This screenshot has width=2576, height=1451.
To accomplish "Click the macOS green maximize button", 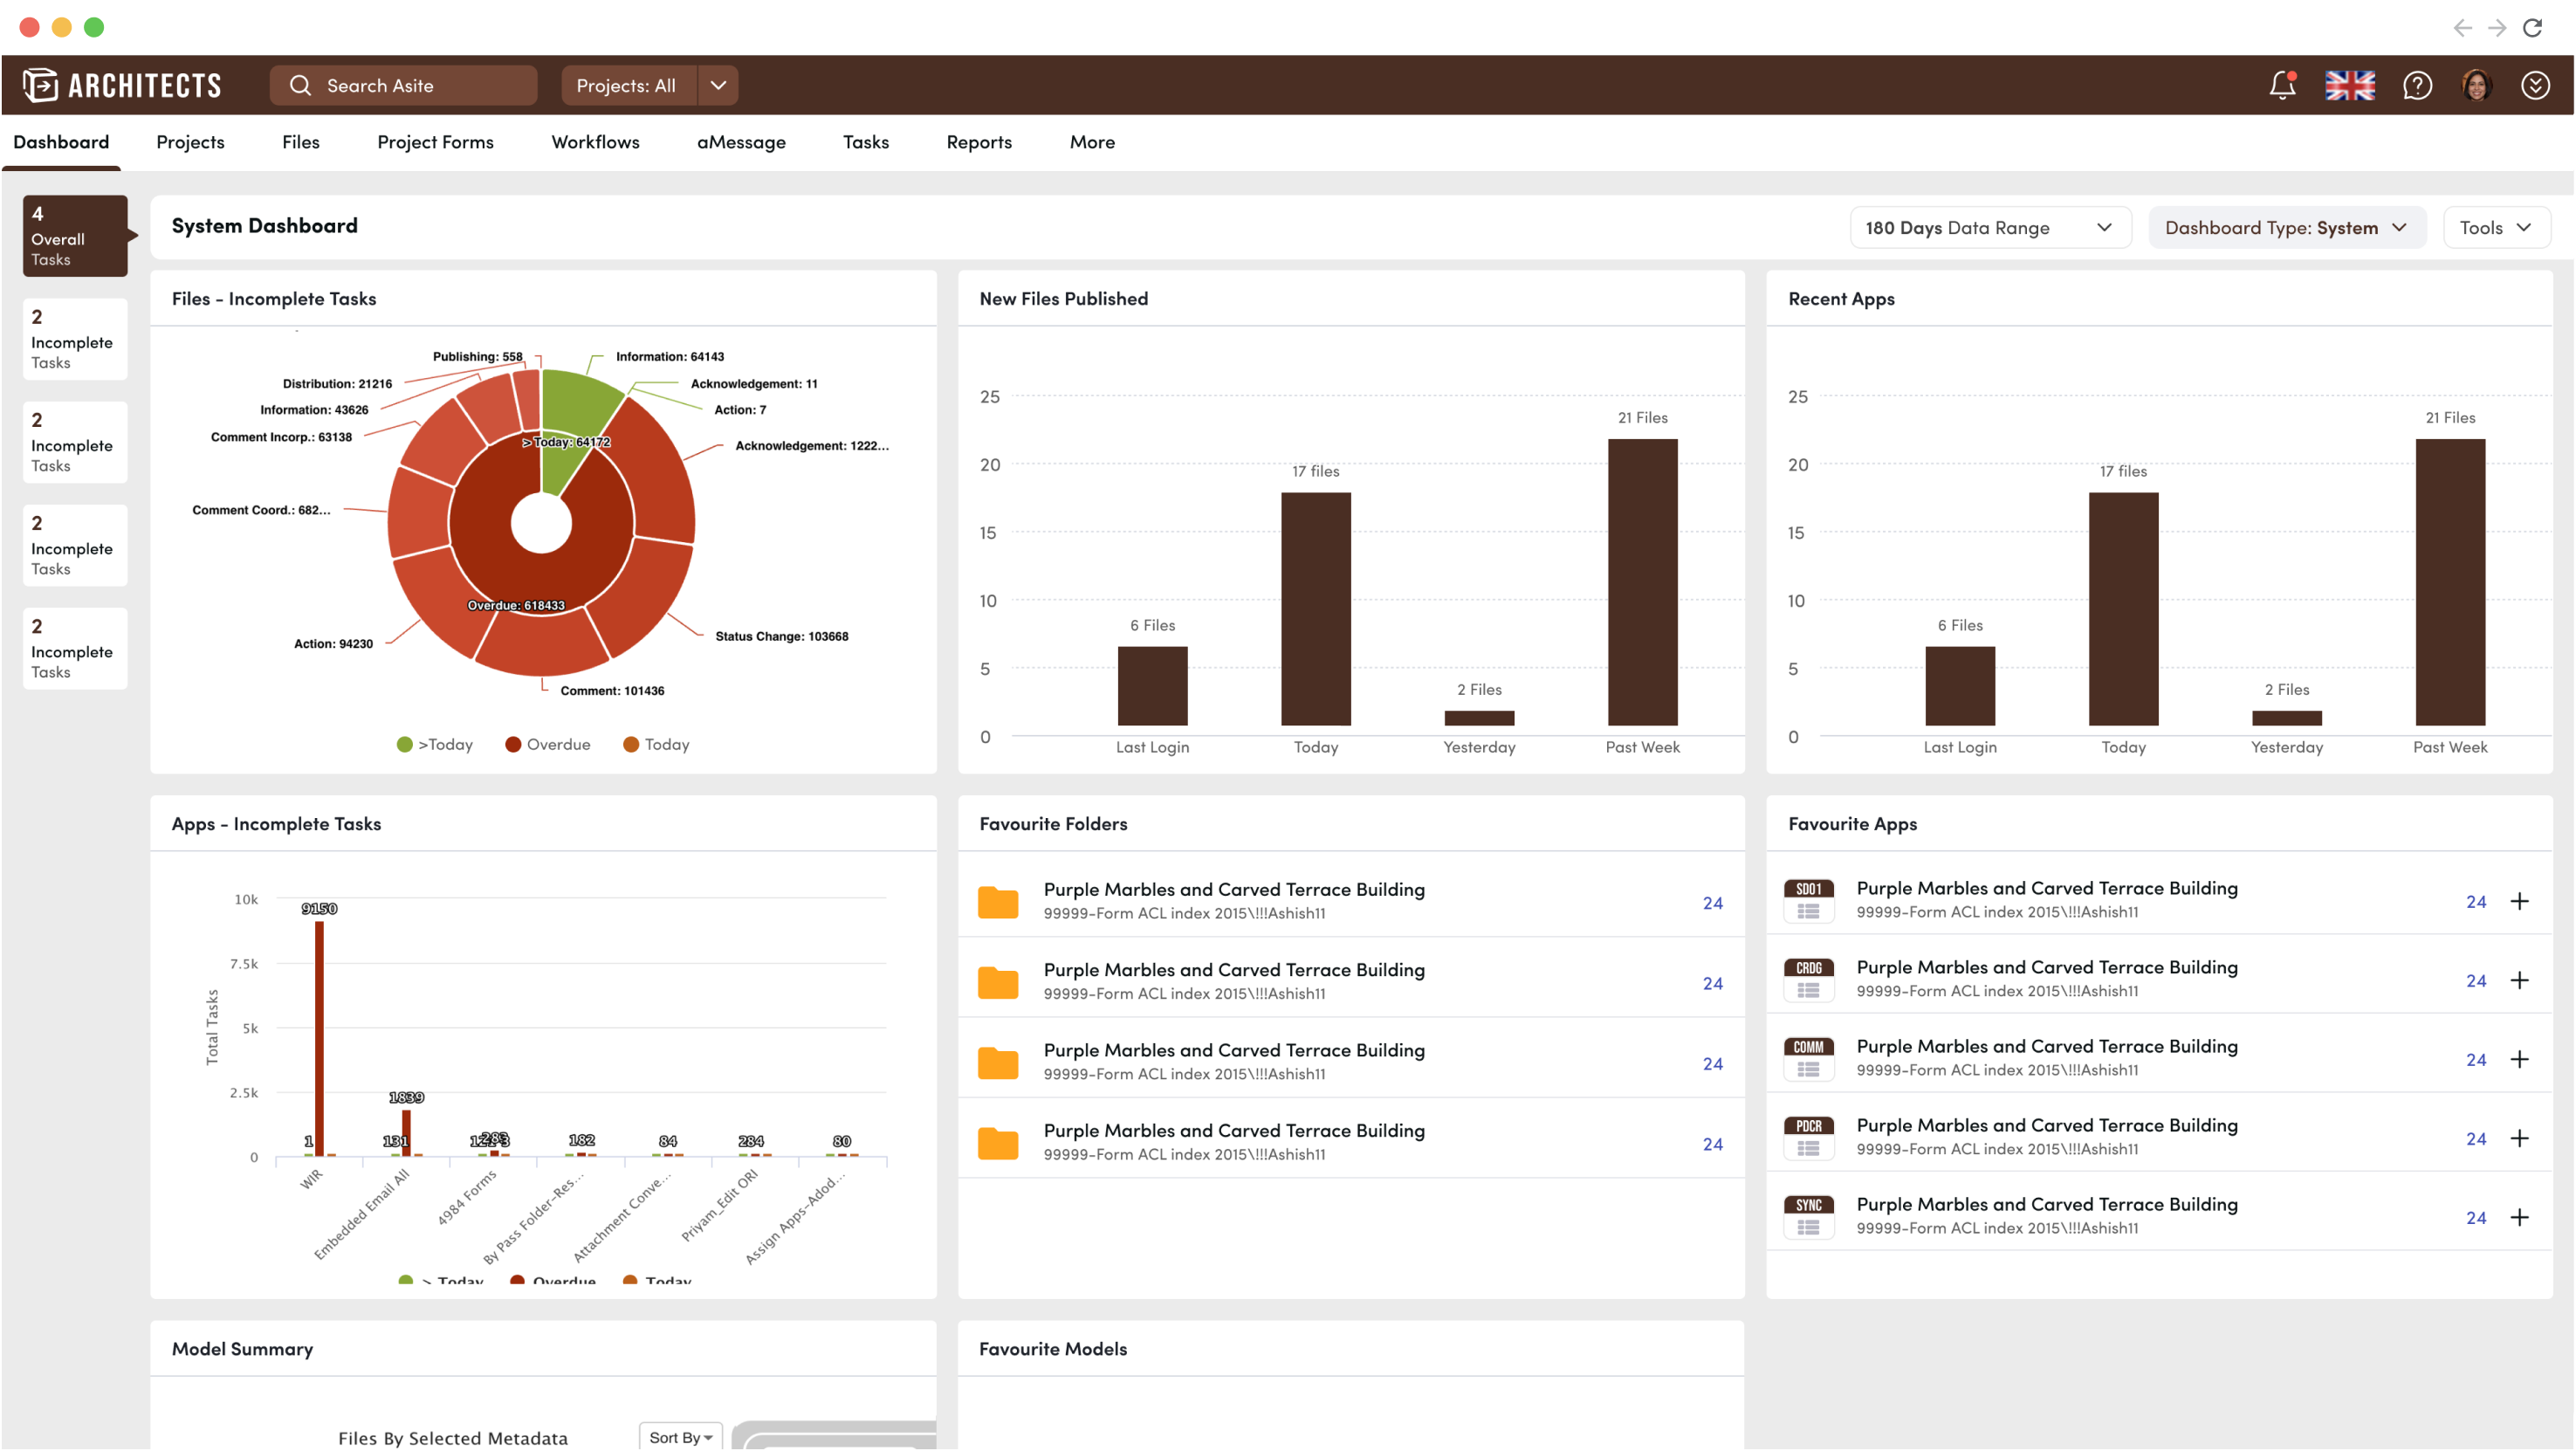I will coord(94,27).
